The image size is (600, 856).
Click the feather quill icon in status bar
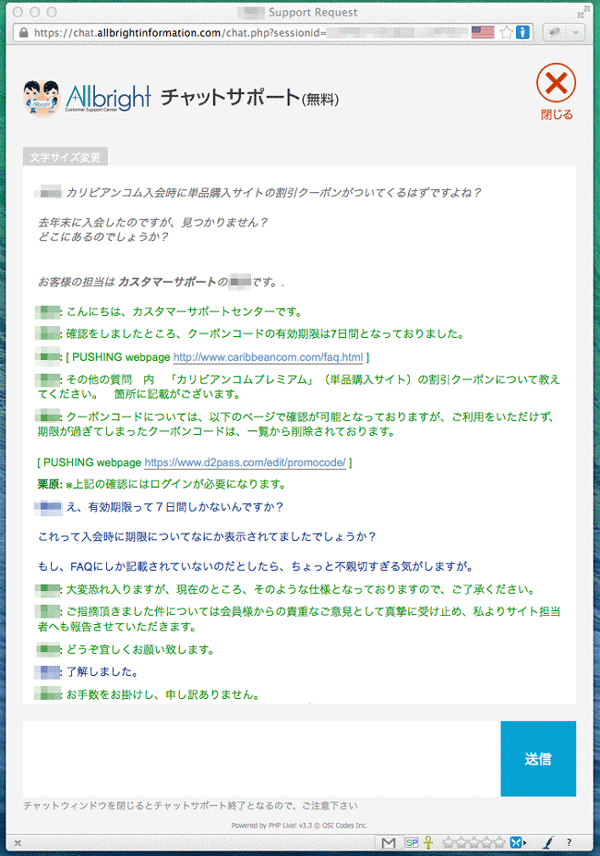548,843
